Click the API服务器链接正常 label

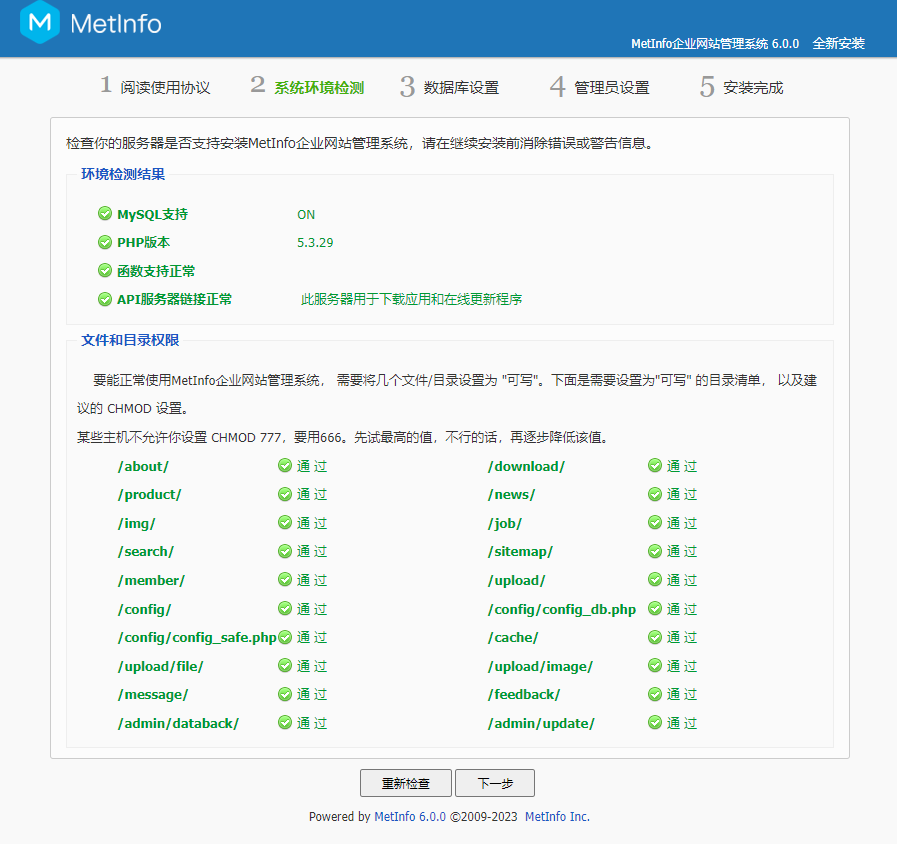point(174,299)
